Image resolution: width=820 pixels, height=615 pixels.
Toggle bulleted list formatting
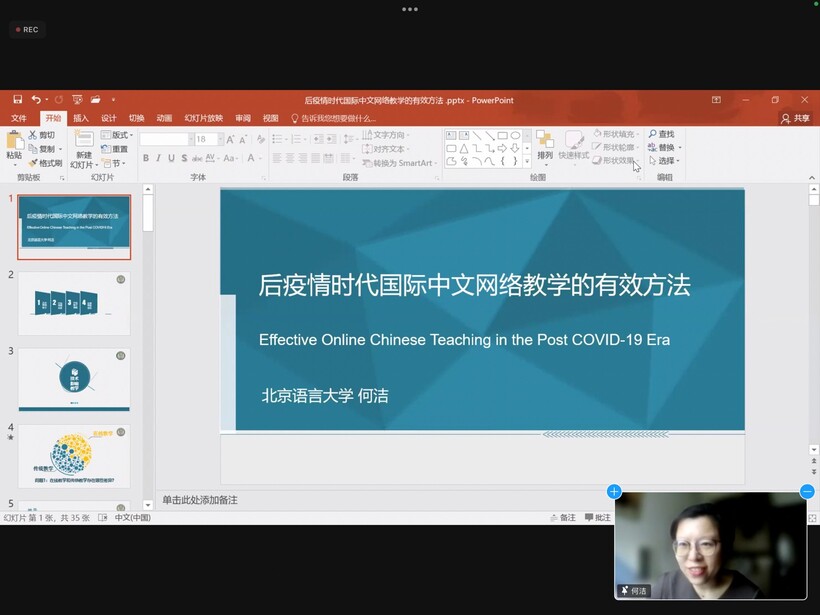(x=279, y=139)
